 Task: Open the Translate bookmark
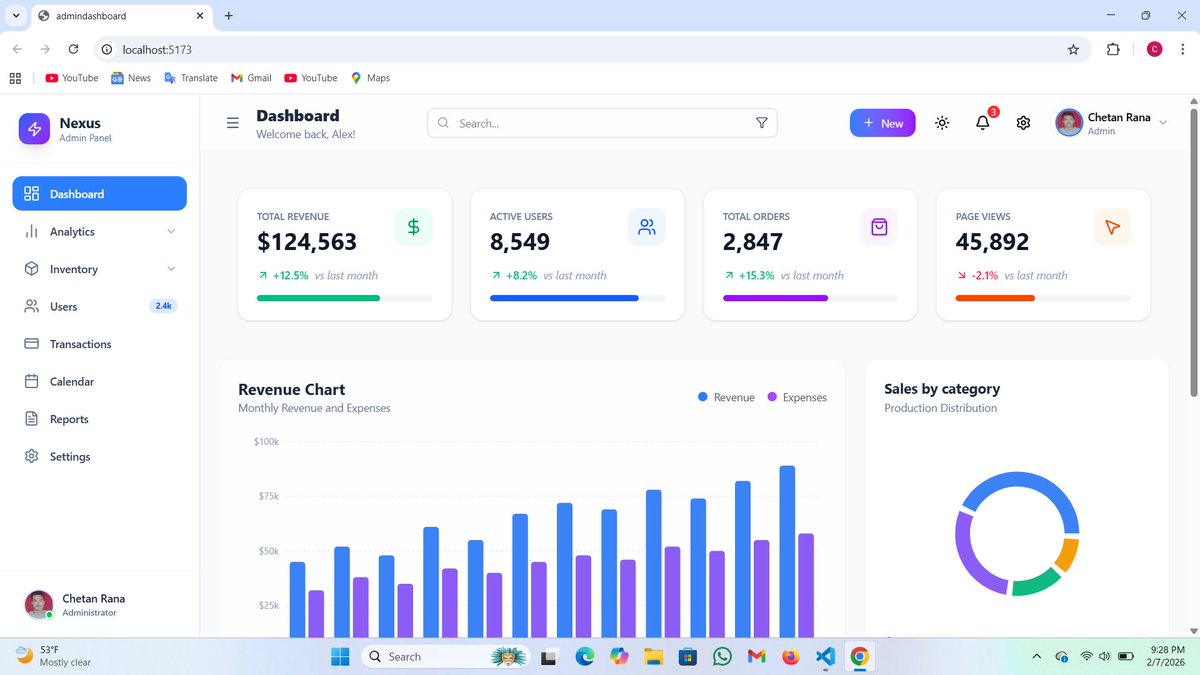pos(191,78)
